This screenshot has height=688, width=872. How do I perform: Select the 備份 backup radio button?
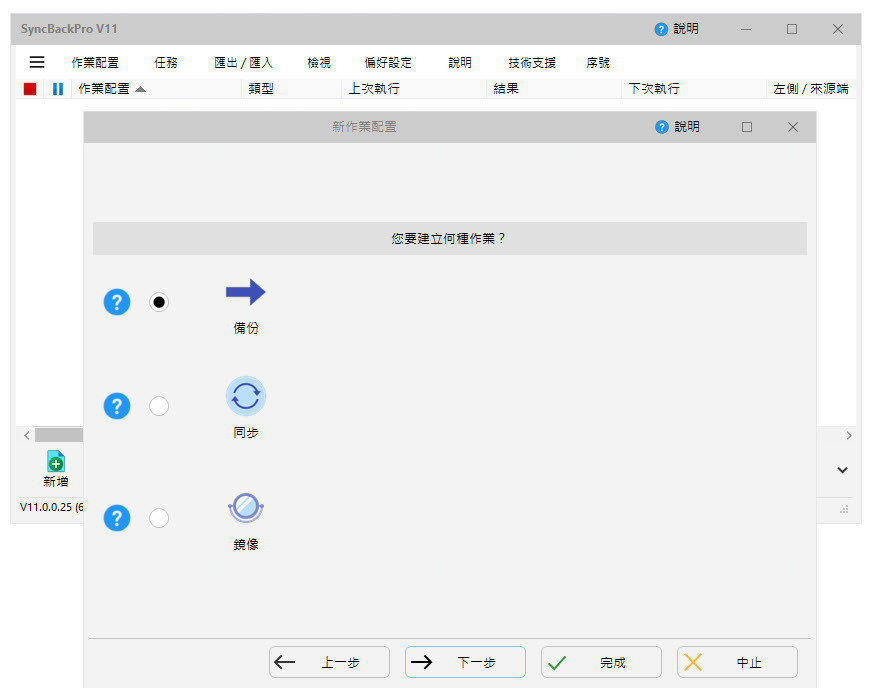[159, 302]
